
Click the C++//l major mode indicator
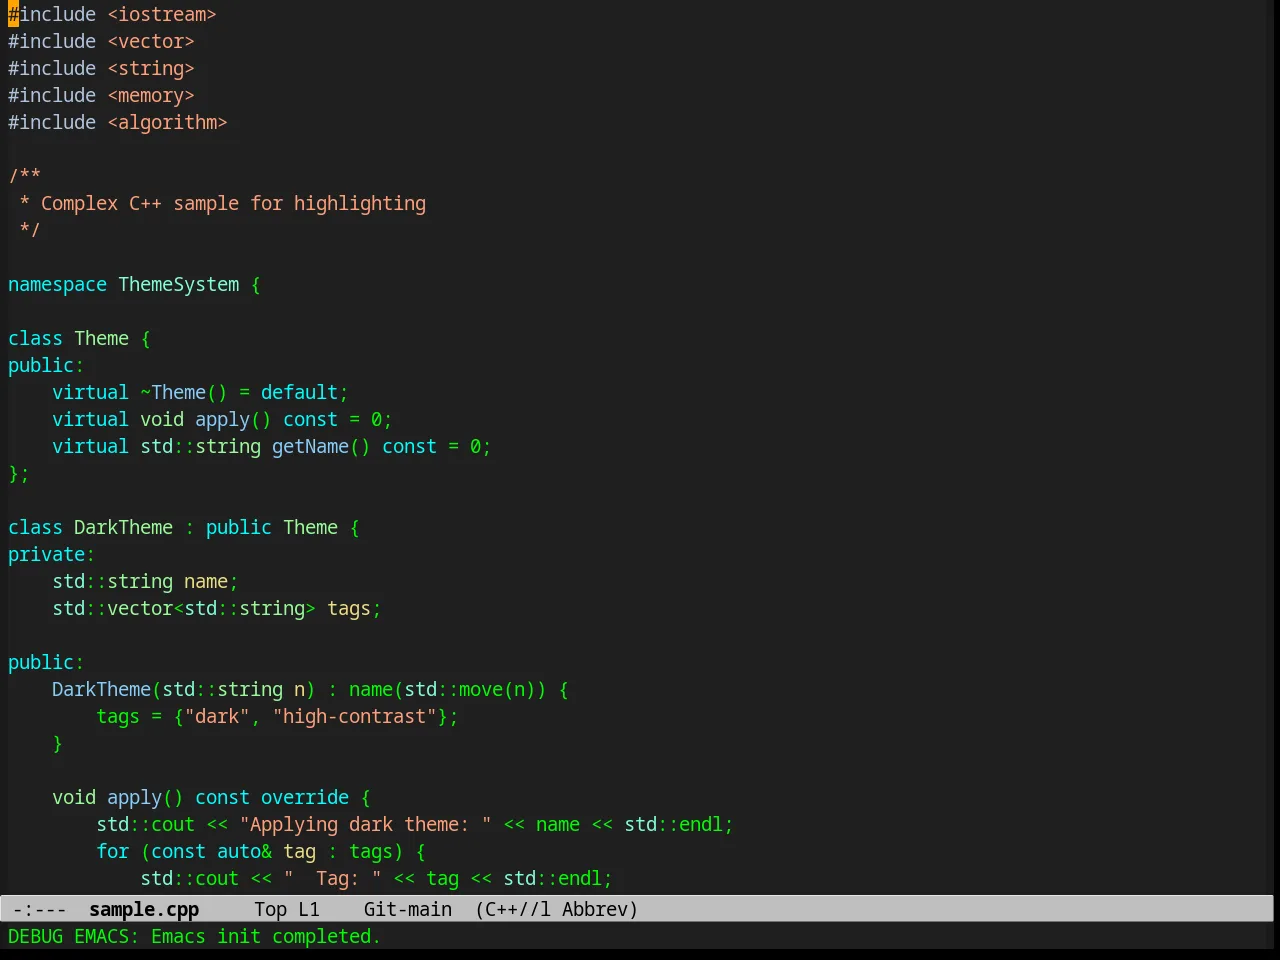coord(513,909)
